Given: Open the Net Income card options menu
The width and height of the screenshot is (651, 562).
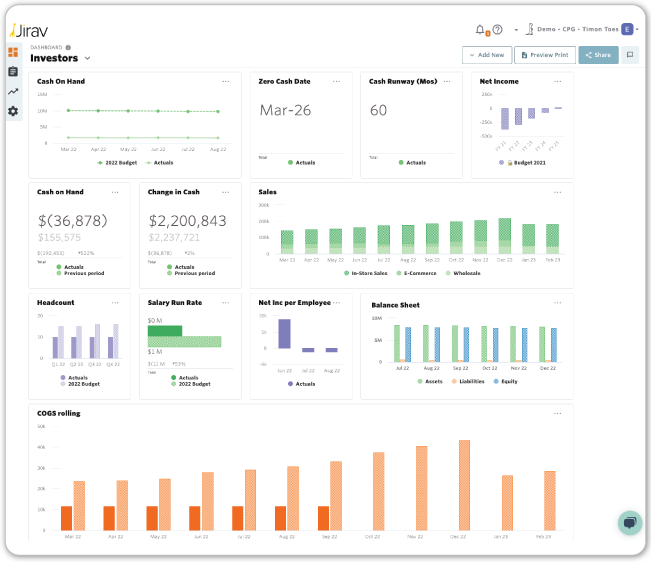Looking at the screenshot, I should tap(557, 81).
